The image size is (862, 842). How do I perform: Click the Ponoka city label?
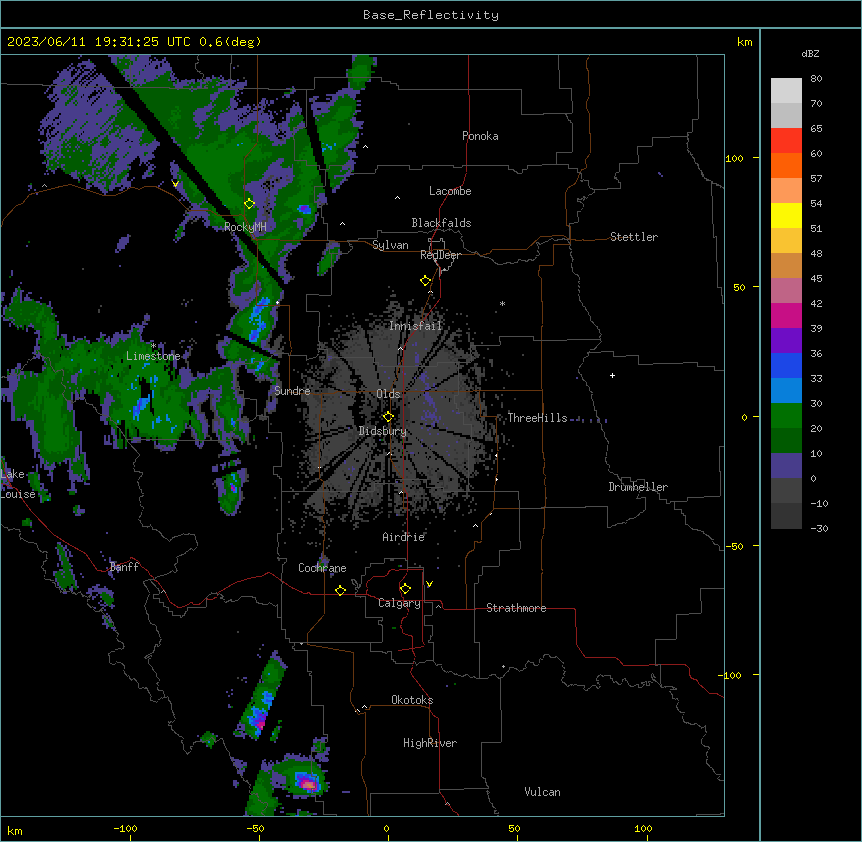(480, 136)
